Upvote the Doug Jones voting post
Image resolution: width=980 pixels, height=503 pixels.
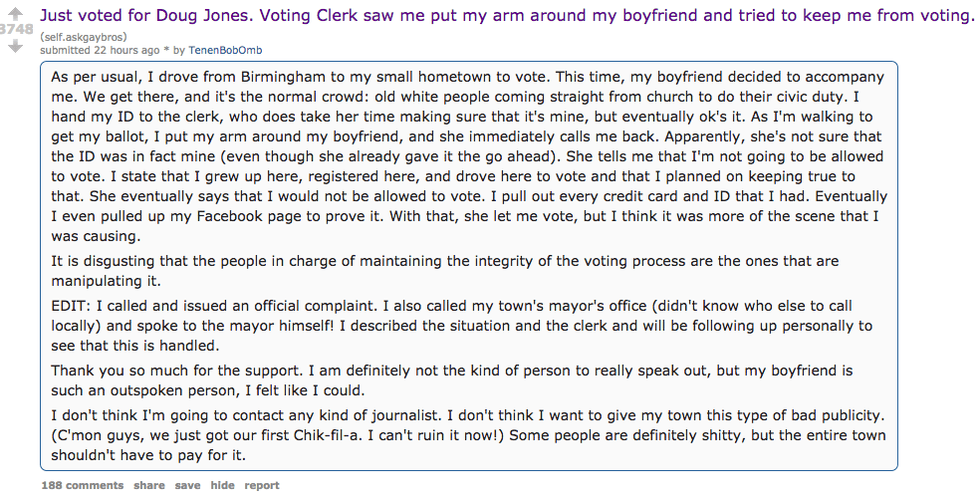tap(15, 13)
